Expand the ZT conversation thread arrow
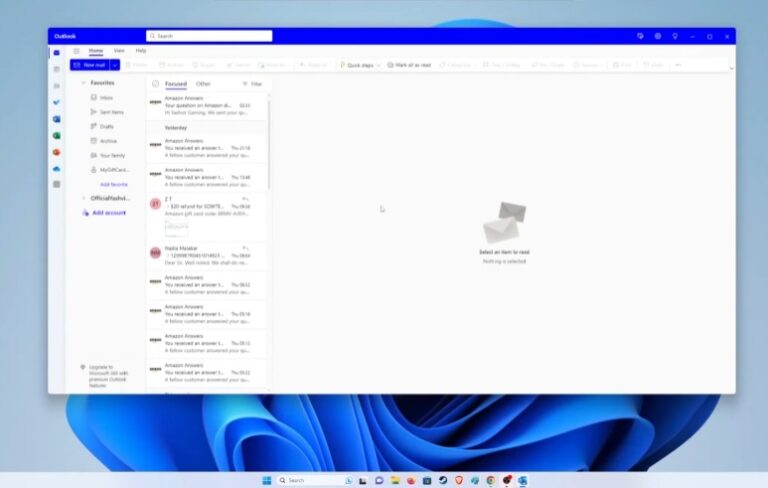The image size is (768, 488). [x=168, y=207]
